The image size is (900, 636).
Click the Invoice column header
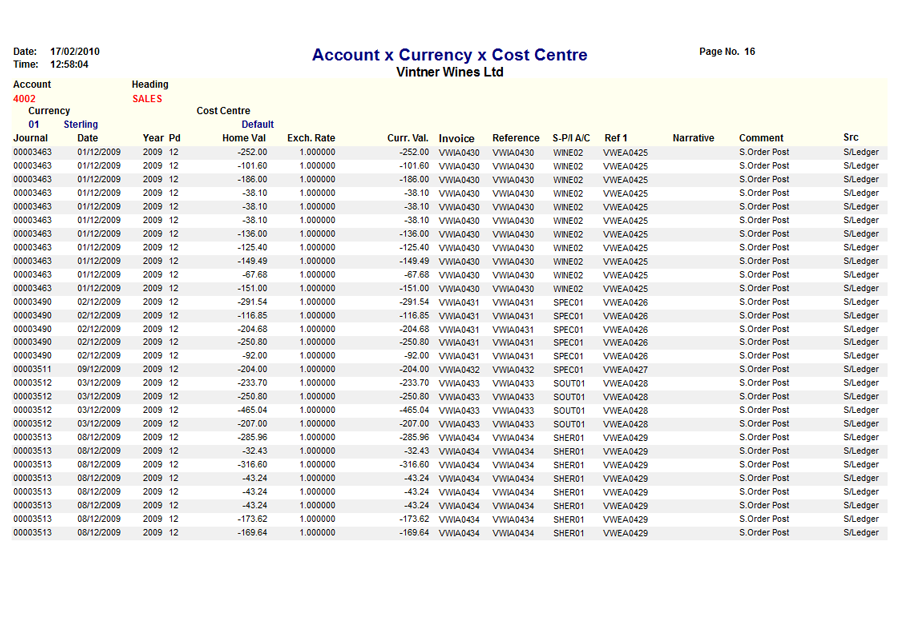click(456, 138)
